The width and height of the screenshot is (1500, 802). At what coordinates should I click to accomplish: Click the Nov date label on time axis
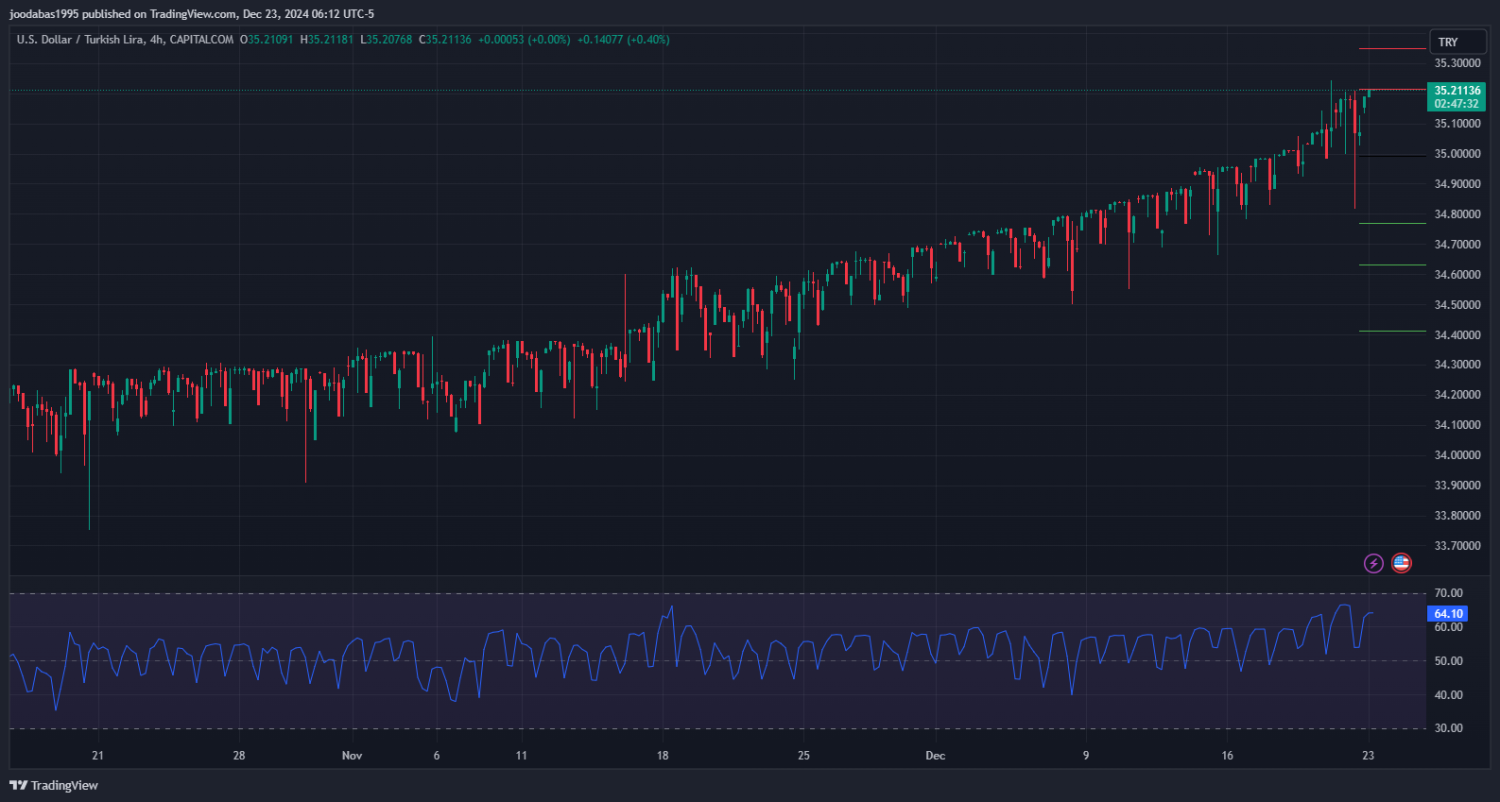tap(351, 756)
